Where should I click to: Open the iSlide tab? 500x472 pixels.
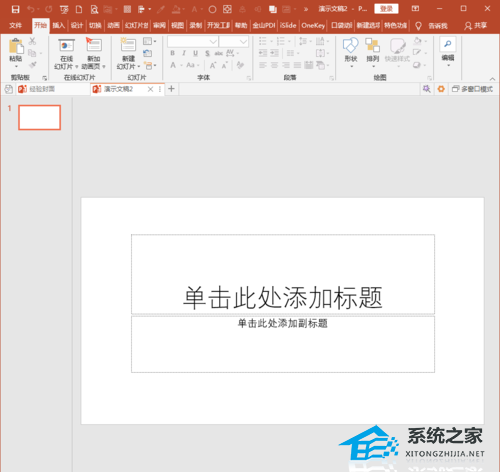[x=288, y=25]
